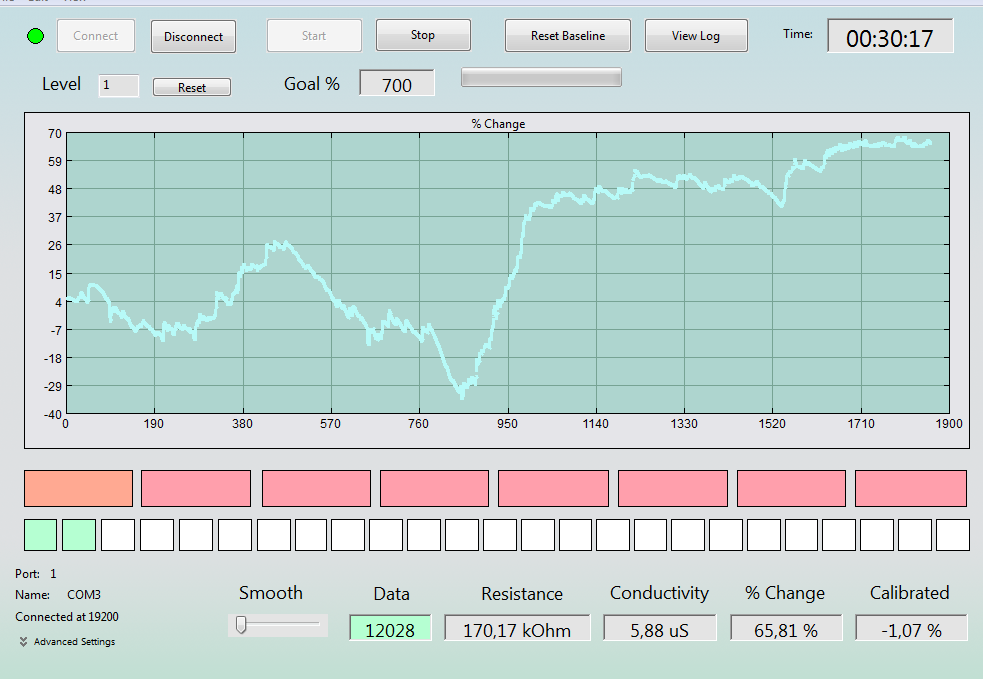Click the Goal % value field

pyautogui.click(x=397, y=83)
